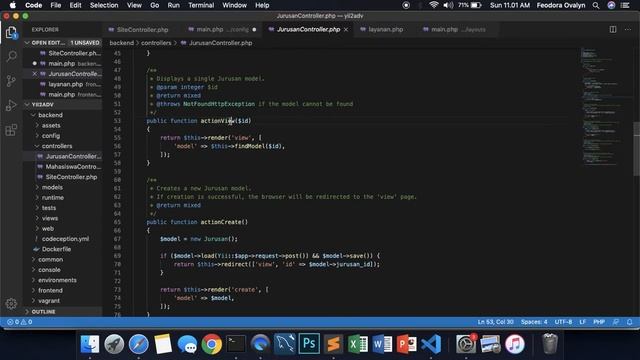
Task: Open Finder from the dock
Action: click(x=89, y=344)
